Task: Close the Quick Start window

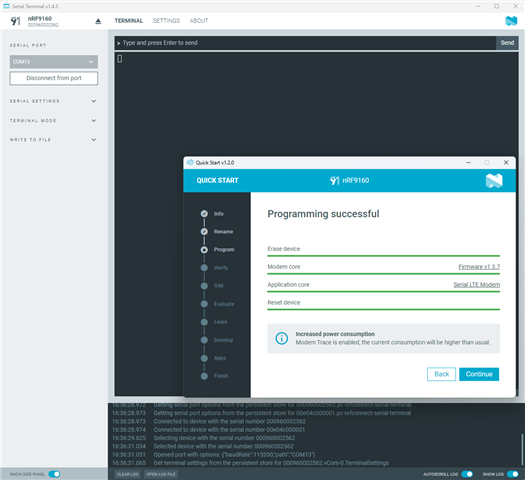Action: tap(506, 162)
